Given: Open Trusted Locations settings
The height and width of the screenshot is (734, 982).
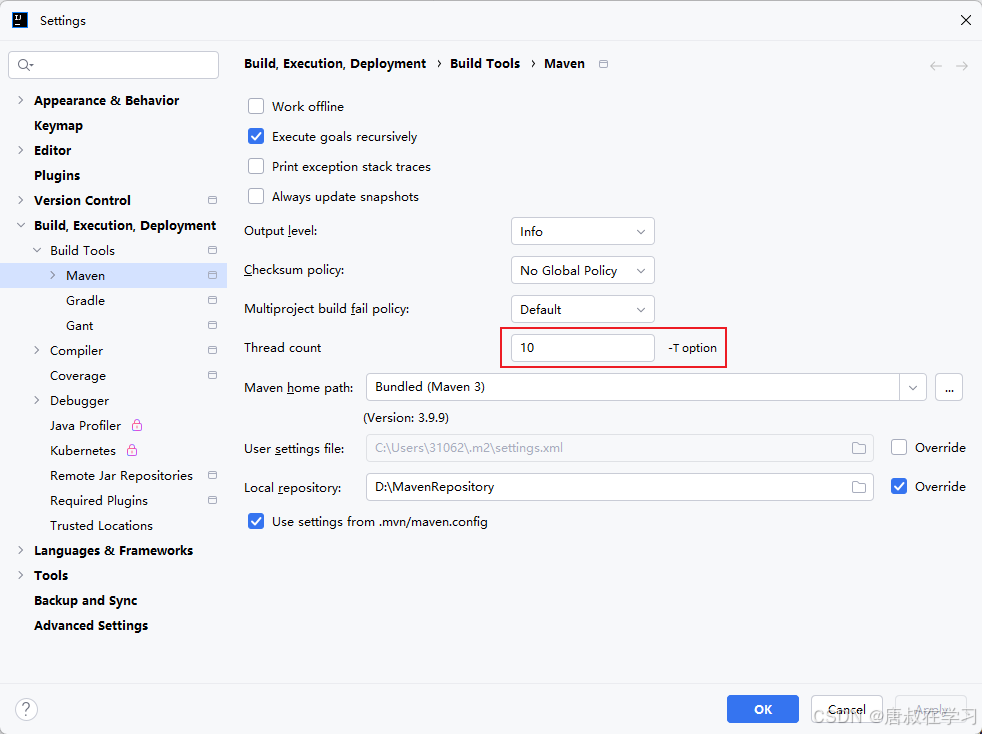Looking at the screenshot, I should 101,525.
